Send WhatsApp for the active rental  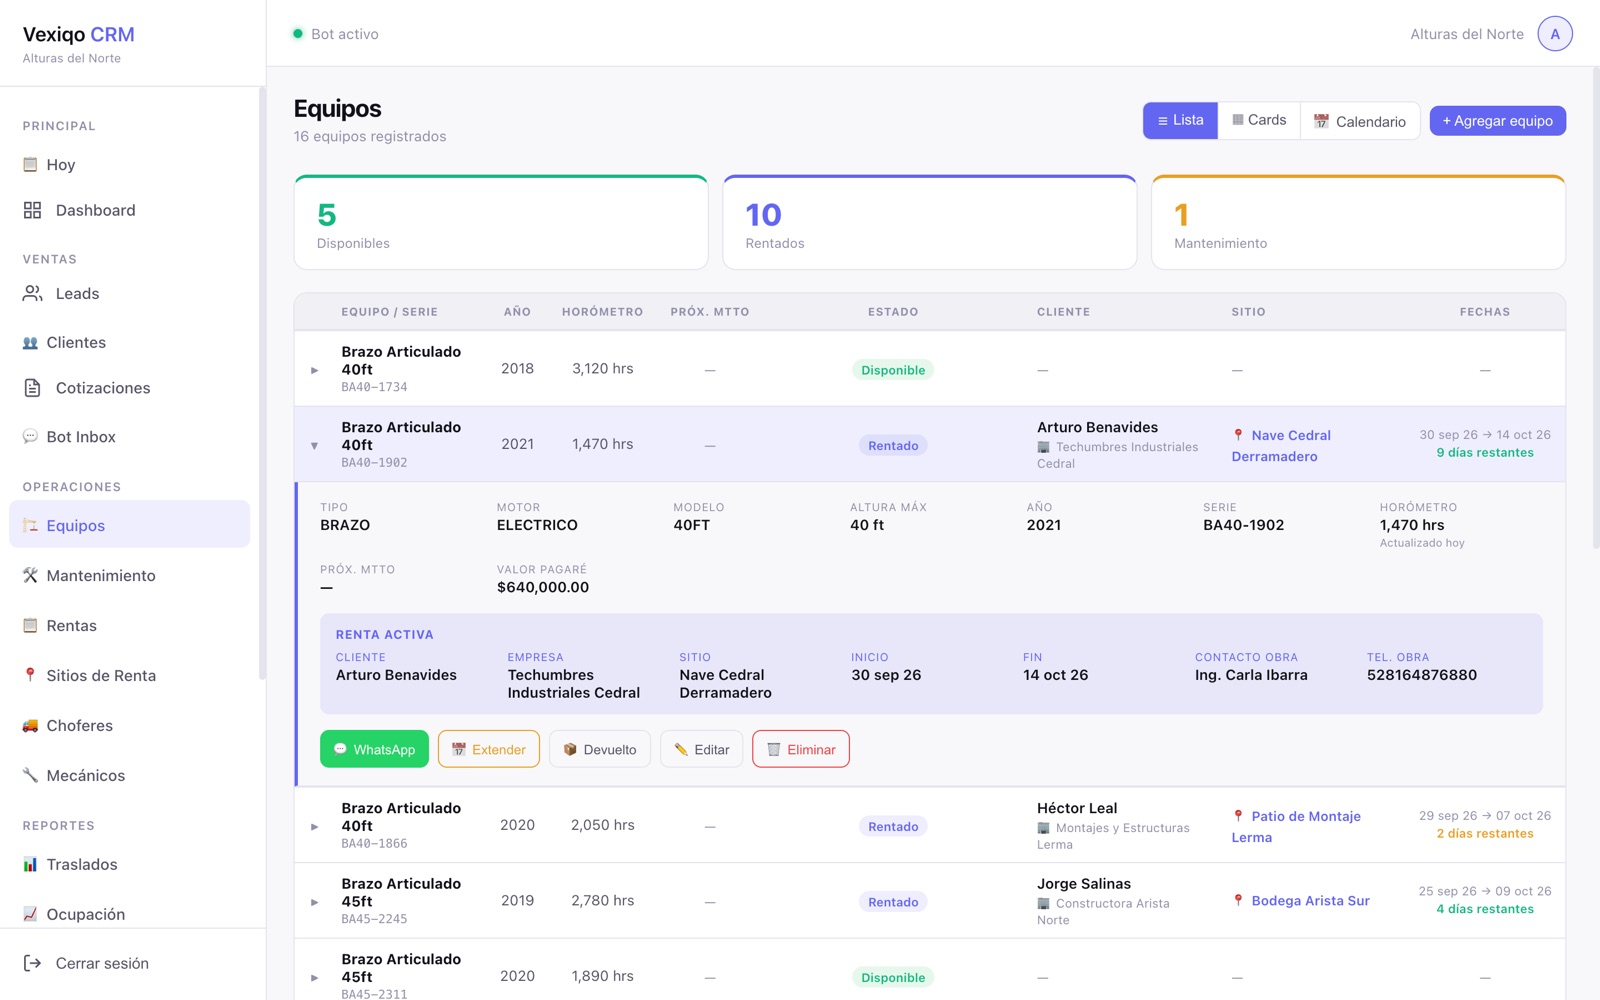point(374,749)
